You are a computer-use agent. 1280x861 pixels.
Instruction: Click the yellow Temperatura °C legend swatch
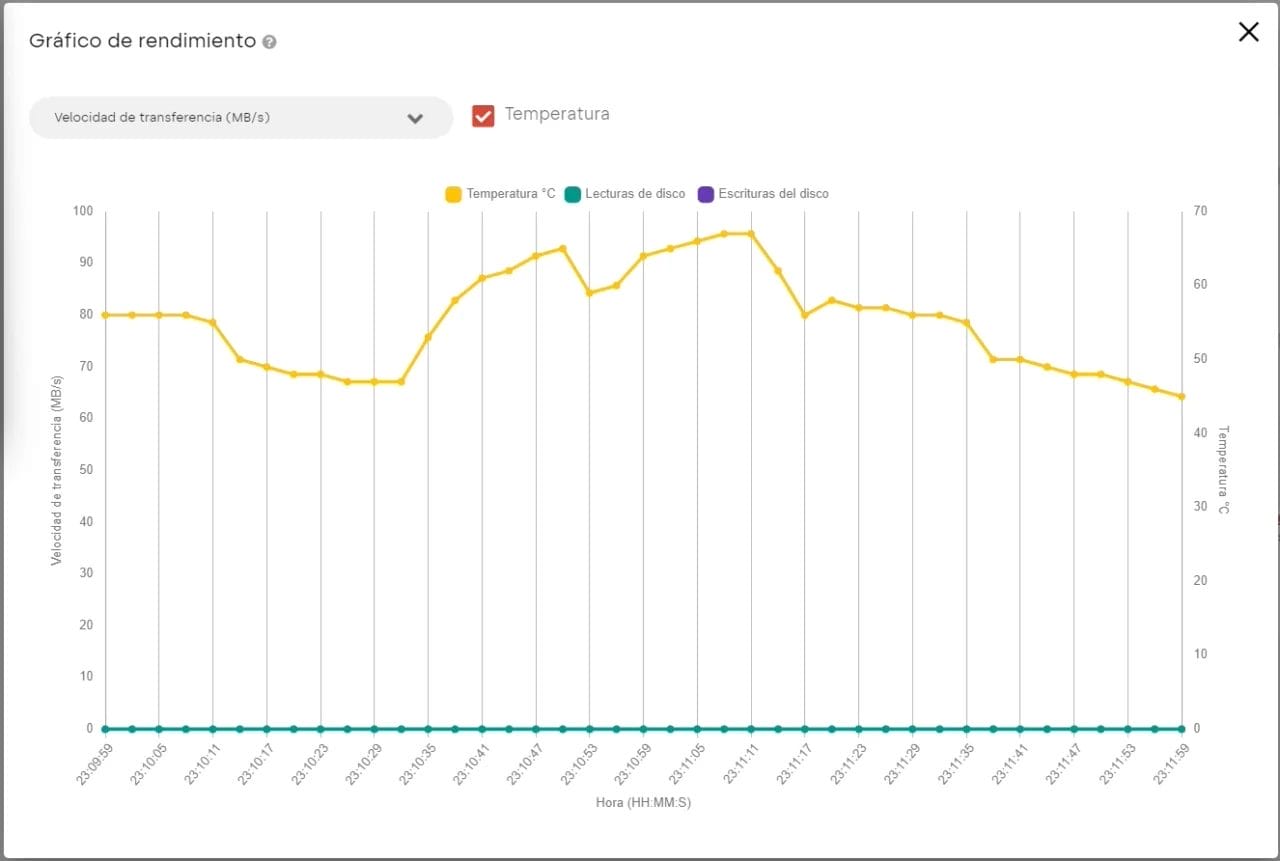click(x=454, y=193)
